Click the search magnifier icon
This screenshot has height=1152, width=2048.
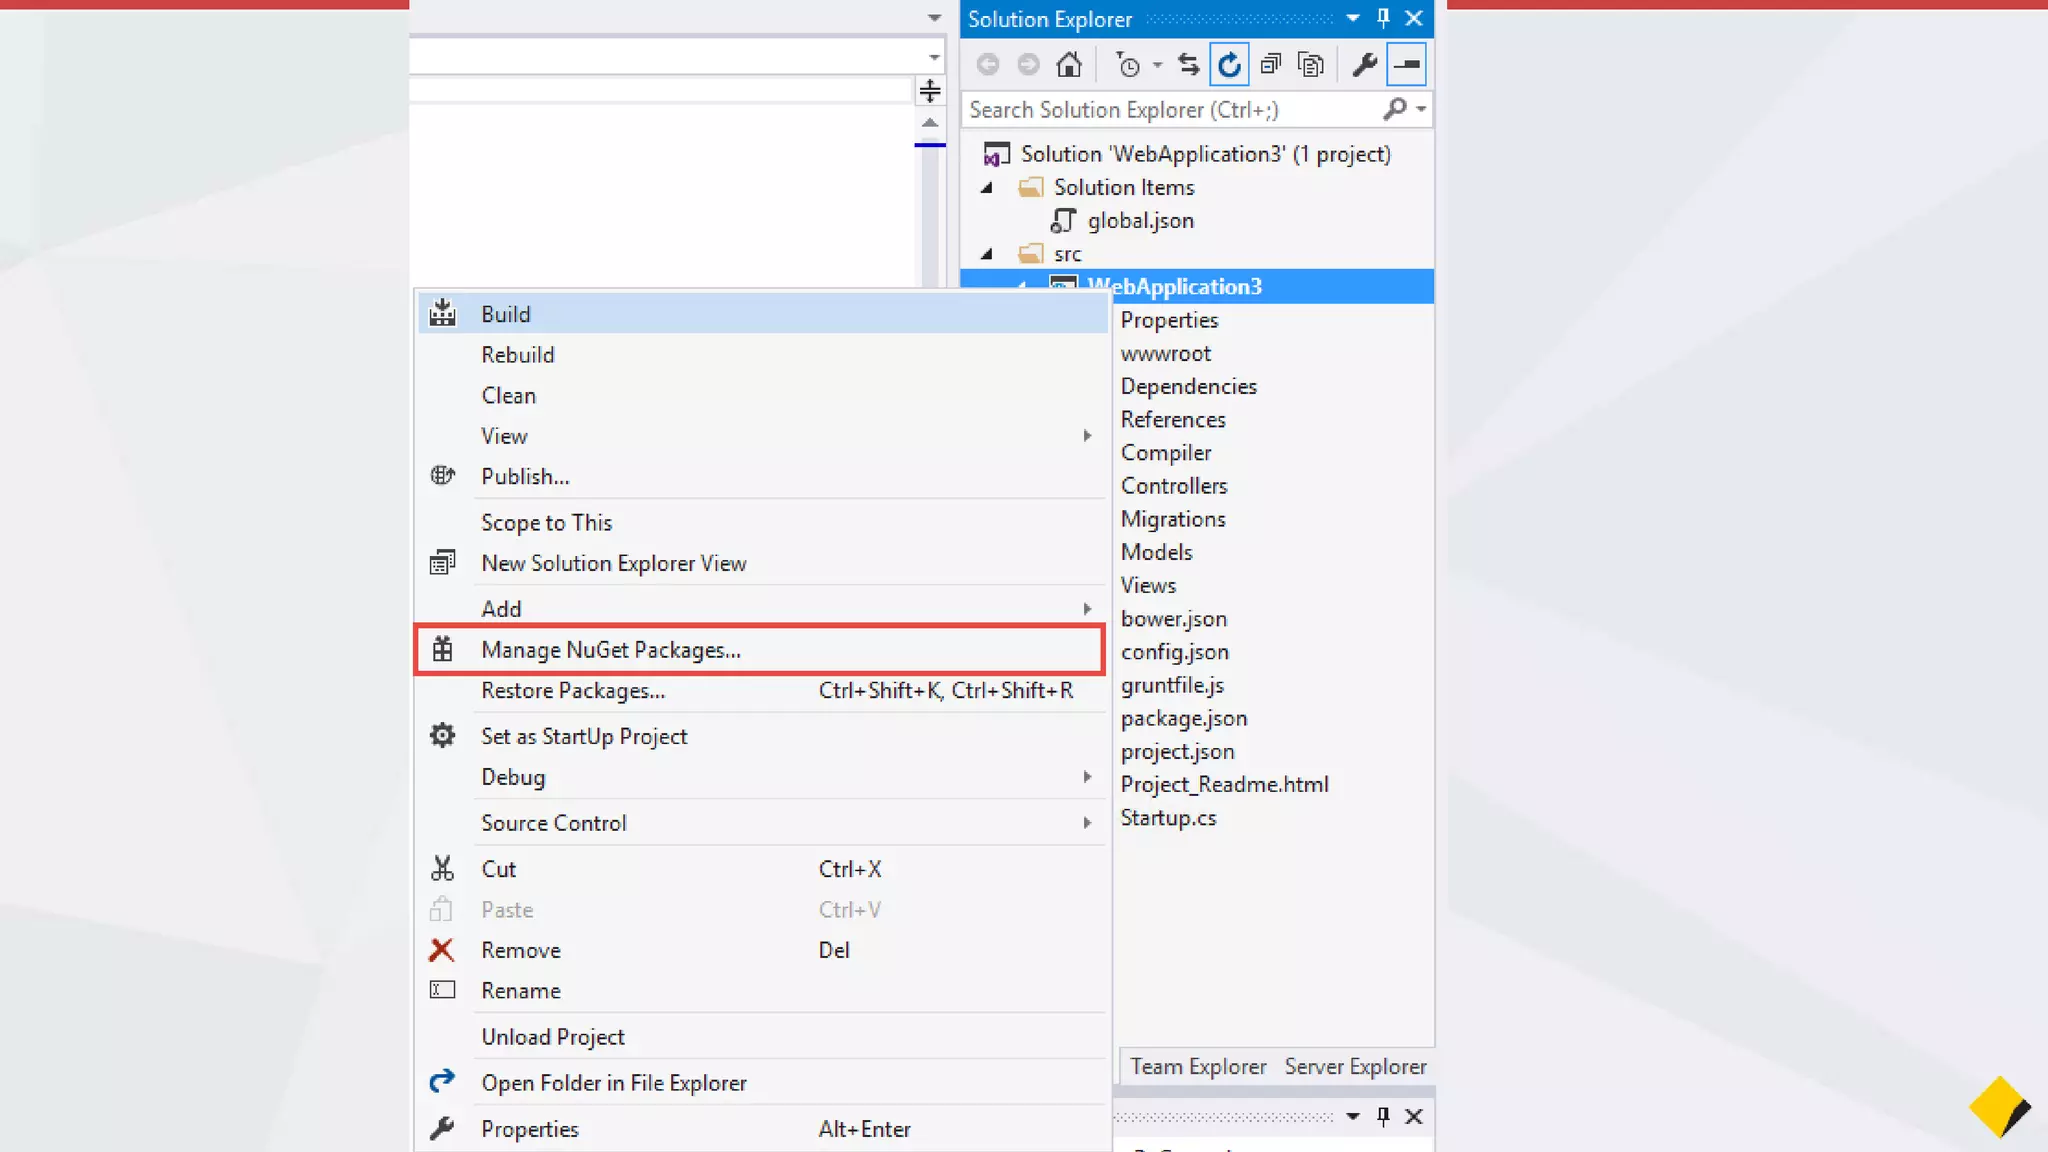point(1395,108)
